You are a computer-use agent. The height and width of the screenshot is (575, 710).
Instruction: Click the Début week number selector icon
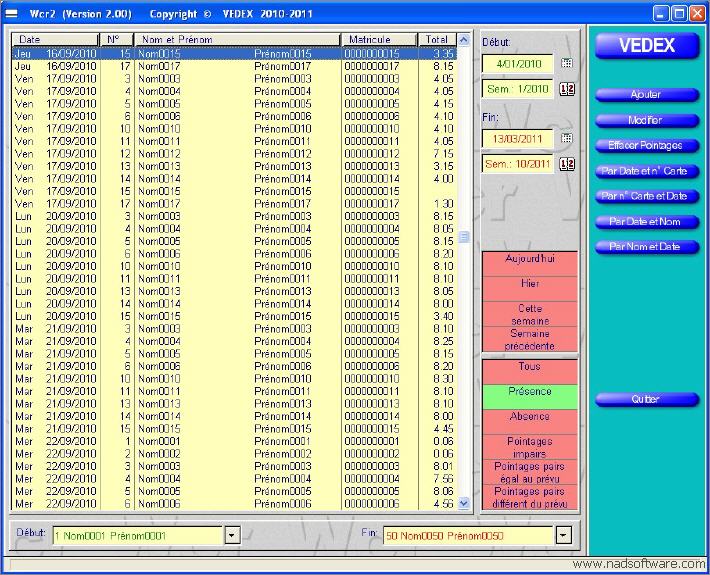pyautogui.click(x=567, y=89)
